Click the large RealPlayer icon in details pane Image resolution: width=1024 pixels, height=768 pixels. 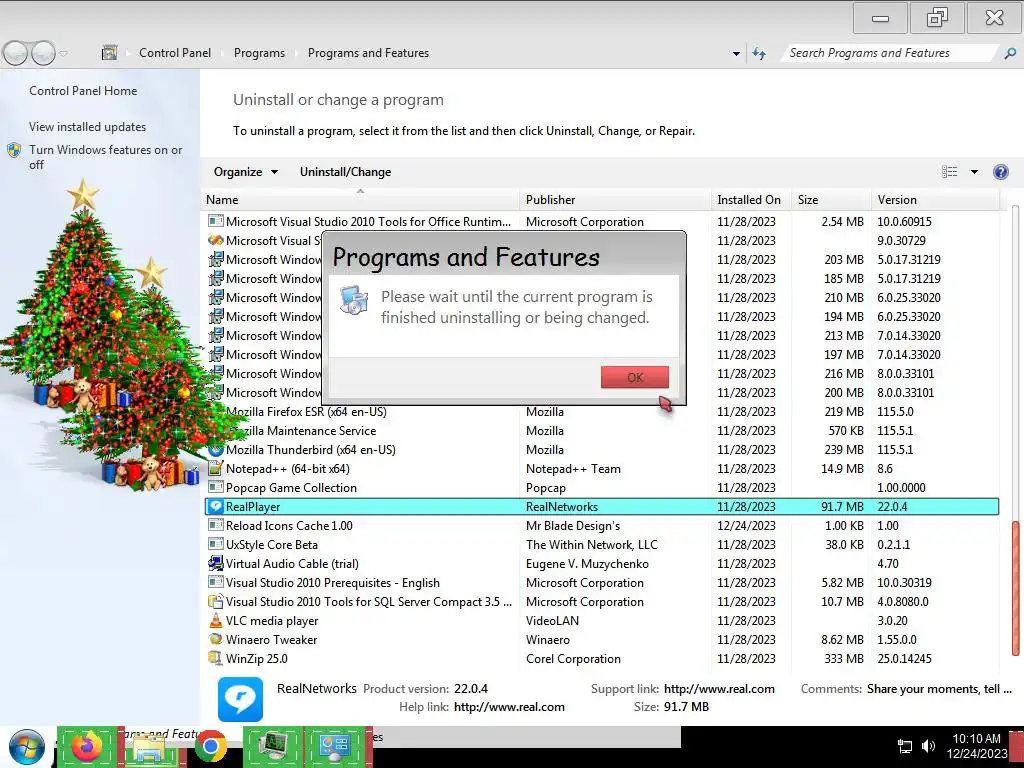[240, 699]
